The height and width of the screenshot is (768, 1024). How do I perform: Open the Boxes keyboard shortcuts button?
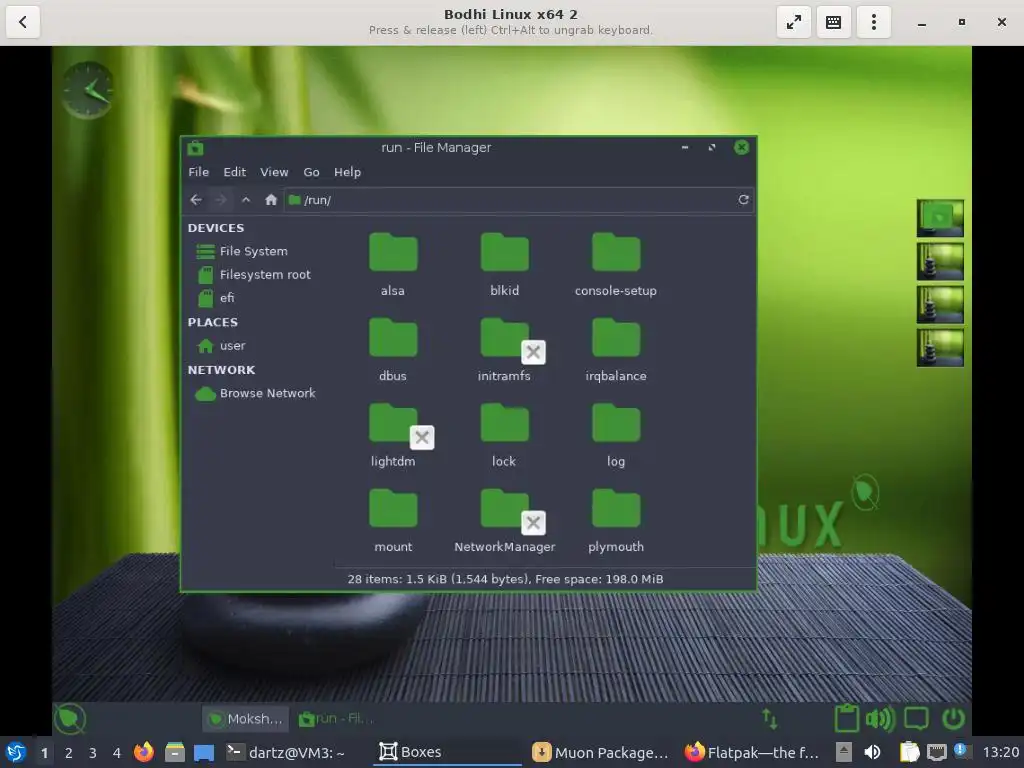click(833, 22)
